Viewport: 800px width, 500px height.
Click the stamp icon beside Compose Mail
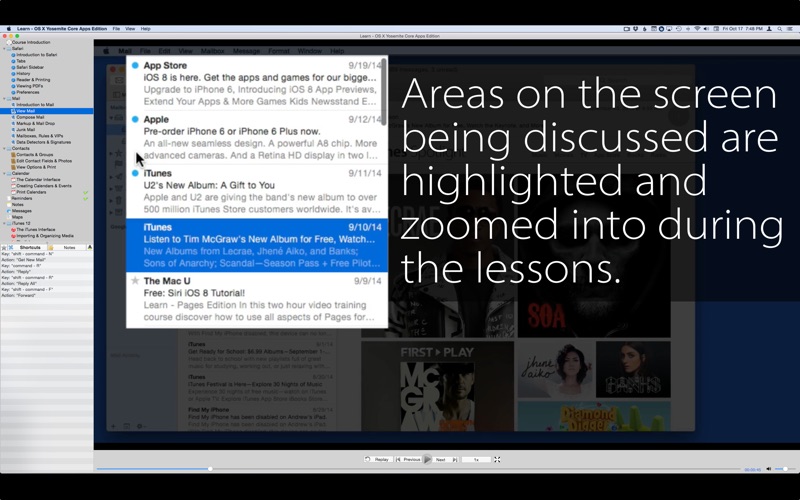(x=13, y=117)
